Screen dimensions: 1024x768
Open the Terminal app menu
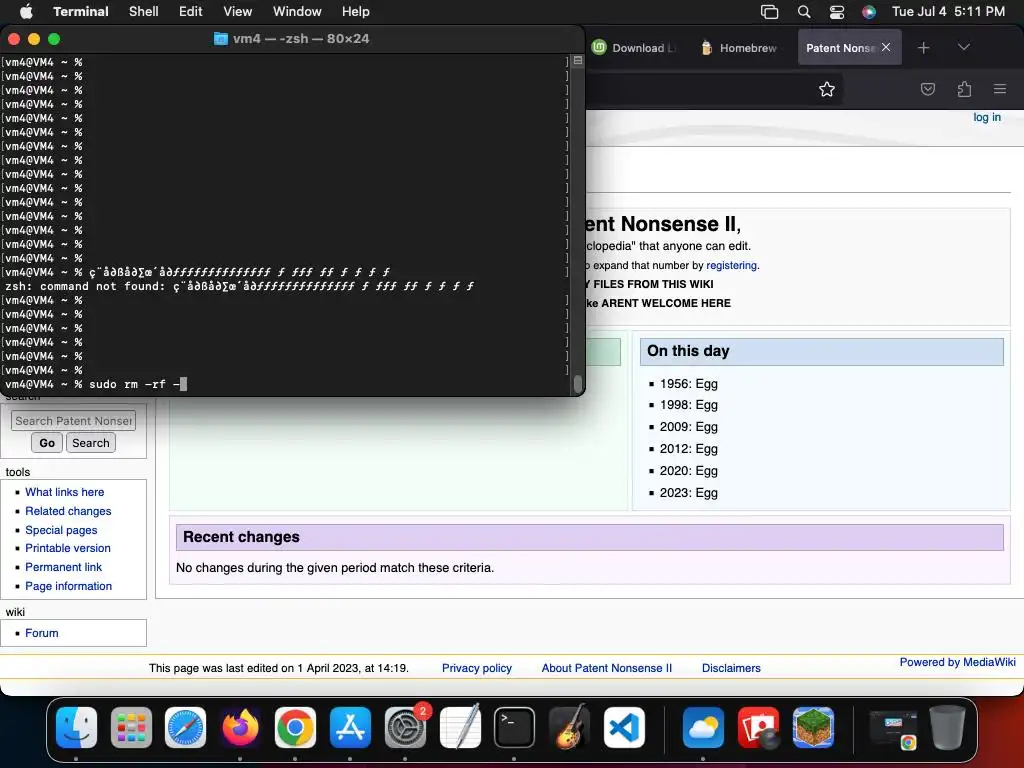pyautogui.click(x=80, y=11)
